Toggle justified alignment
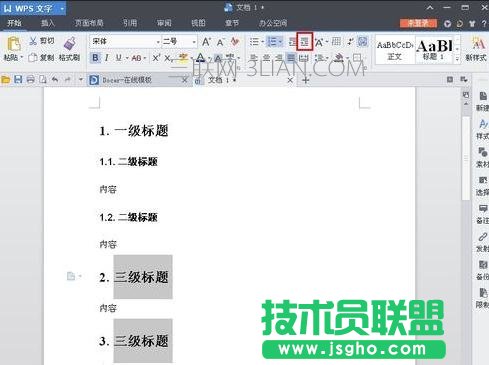 pos(291,58)
